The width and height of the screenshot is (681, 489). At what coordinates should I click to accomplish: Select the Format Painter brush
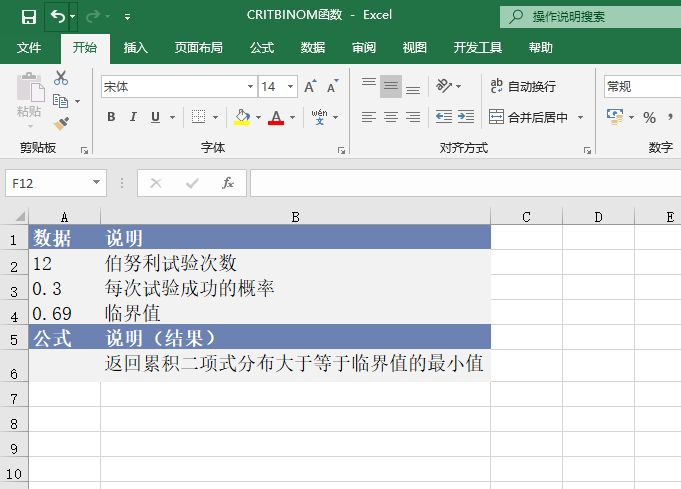coord(61,124)
